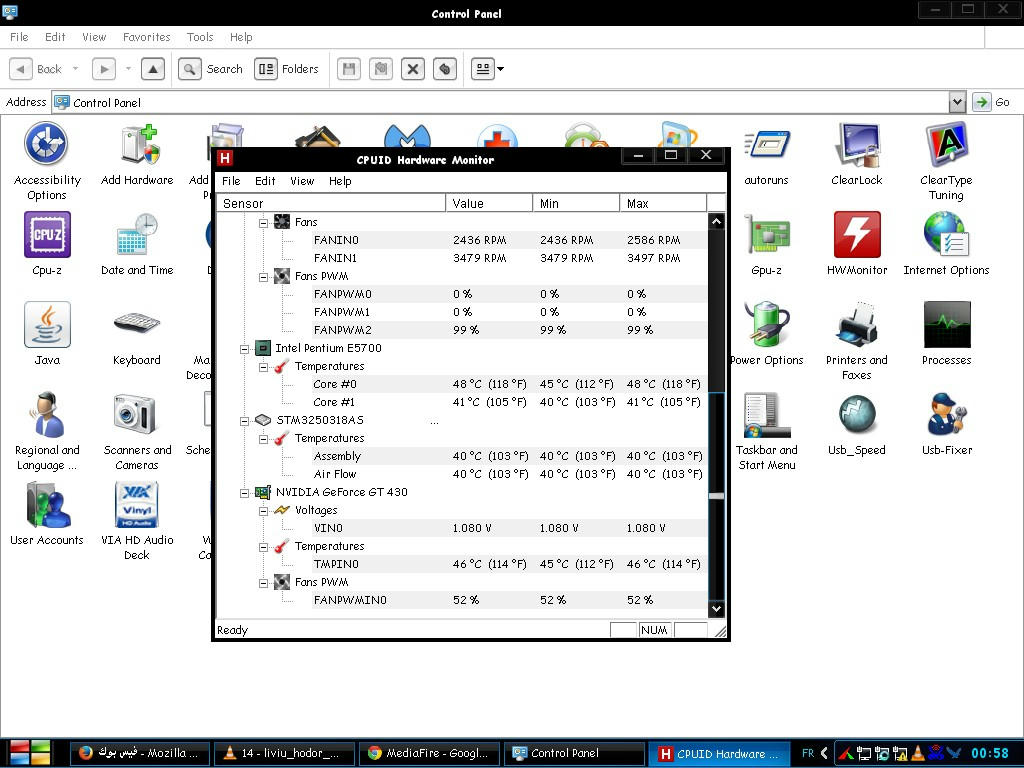1024x768 pixels.
Task: Open Help menu in Hardware Monitor
Action: pos(340,181)
